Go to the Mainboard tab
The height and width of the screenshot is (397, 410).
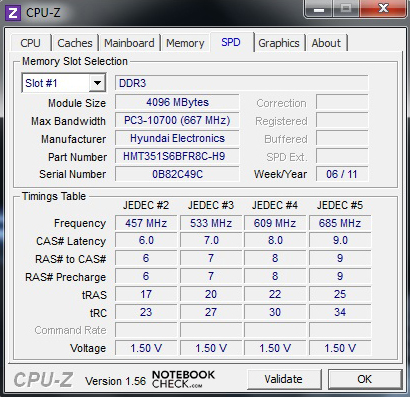pos(129,43)
